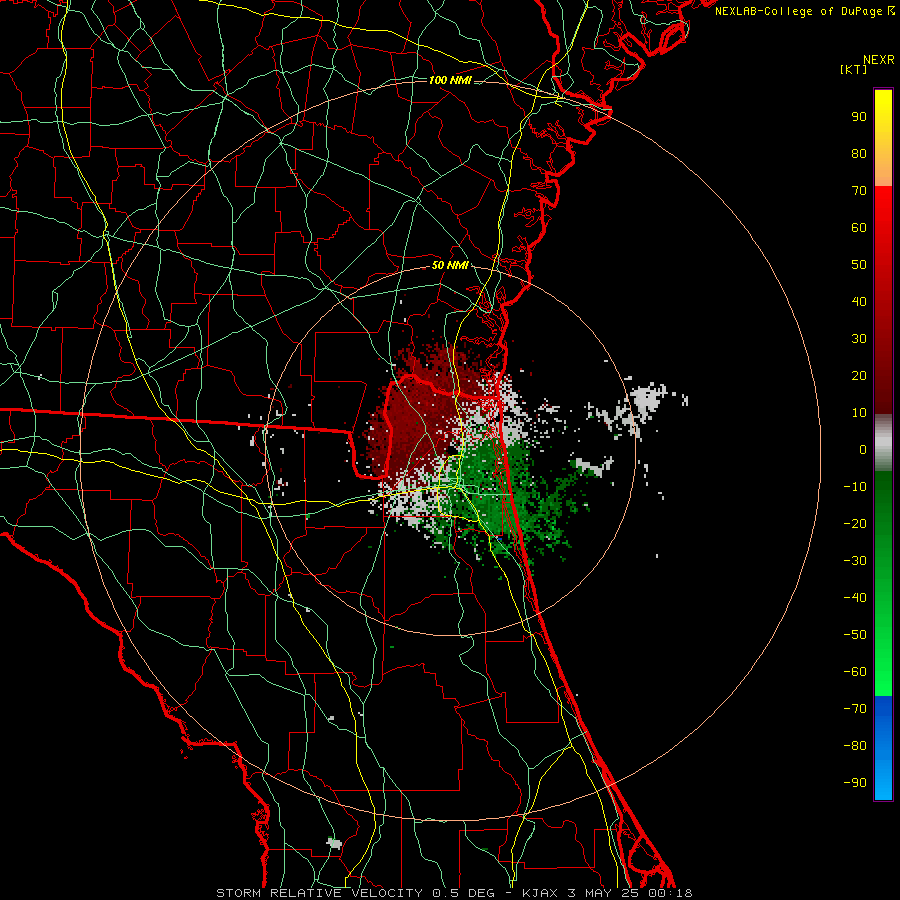Screen dimensions: 900x900
Task: Pick the -20 label on the velocity scale
Action: point(855,523)
